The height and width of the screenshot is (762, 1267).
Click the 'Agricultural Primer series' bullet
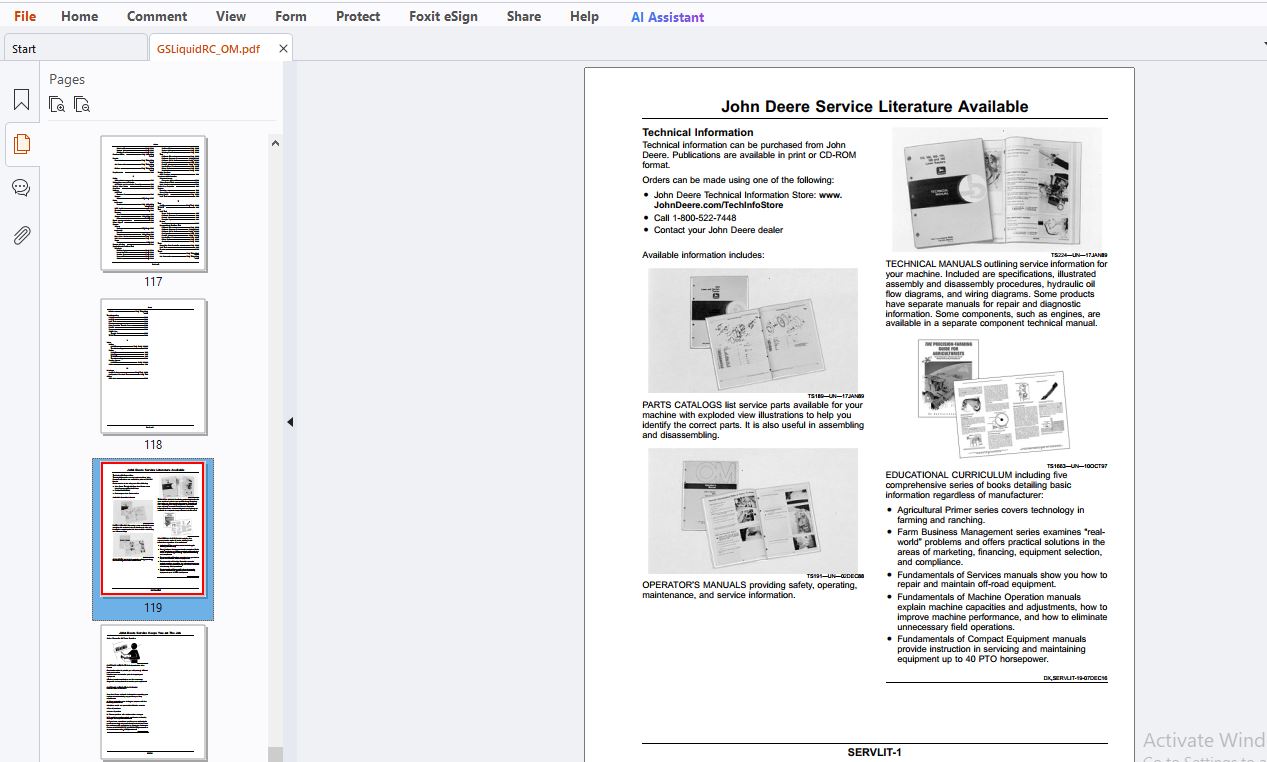pos(990,515)
